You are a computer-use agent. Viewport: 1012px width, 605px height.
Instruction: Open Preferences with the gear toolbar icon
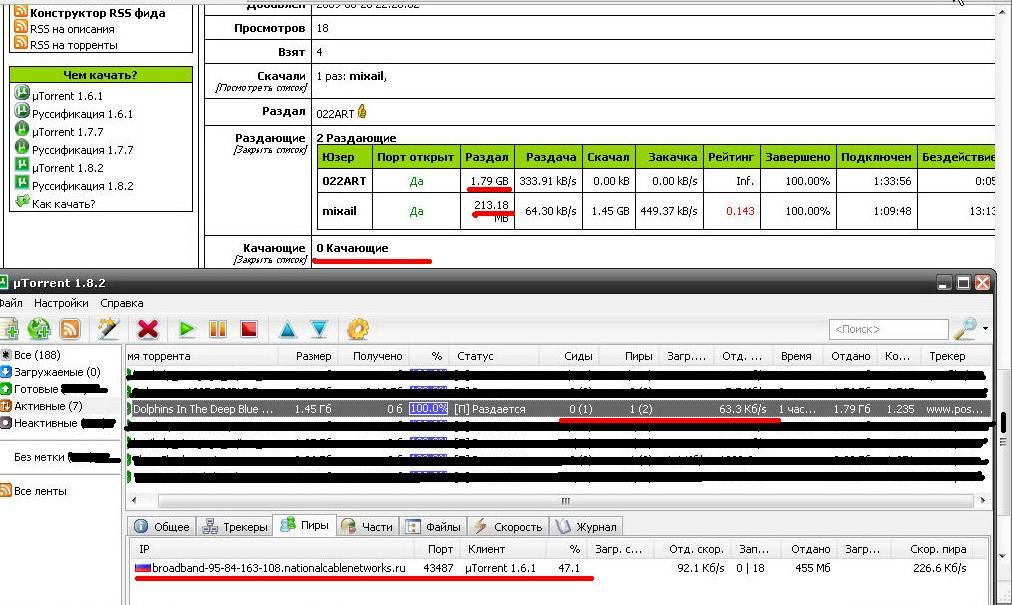(x=358, y=329)
